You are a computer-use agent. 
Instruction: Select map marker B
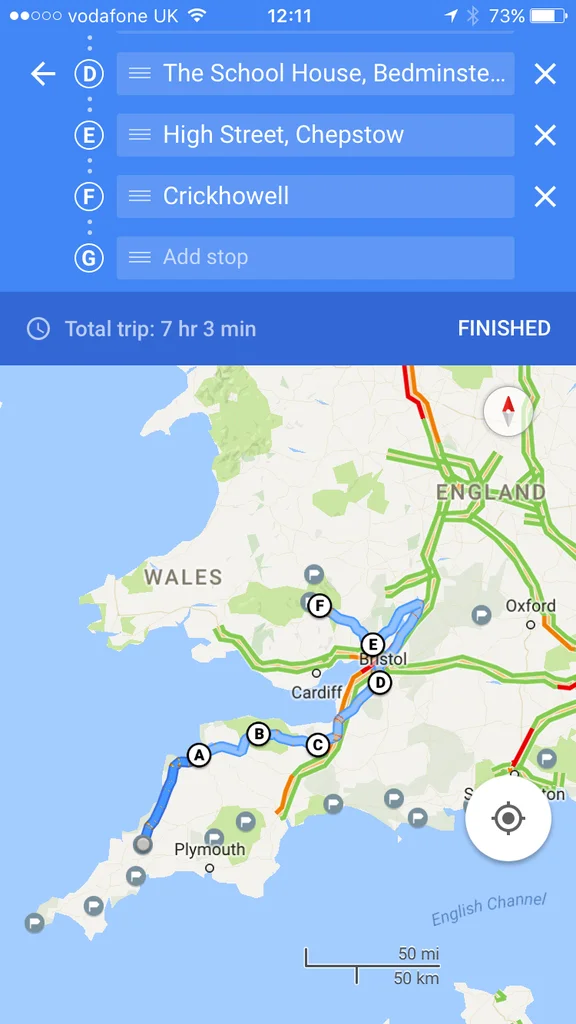(259, 734)
